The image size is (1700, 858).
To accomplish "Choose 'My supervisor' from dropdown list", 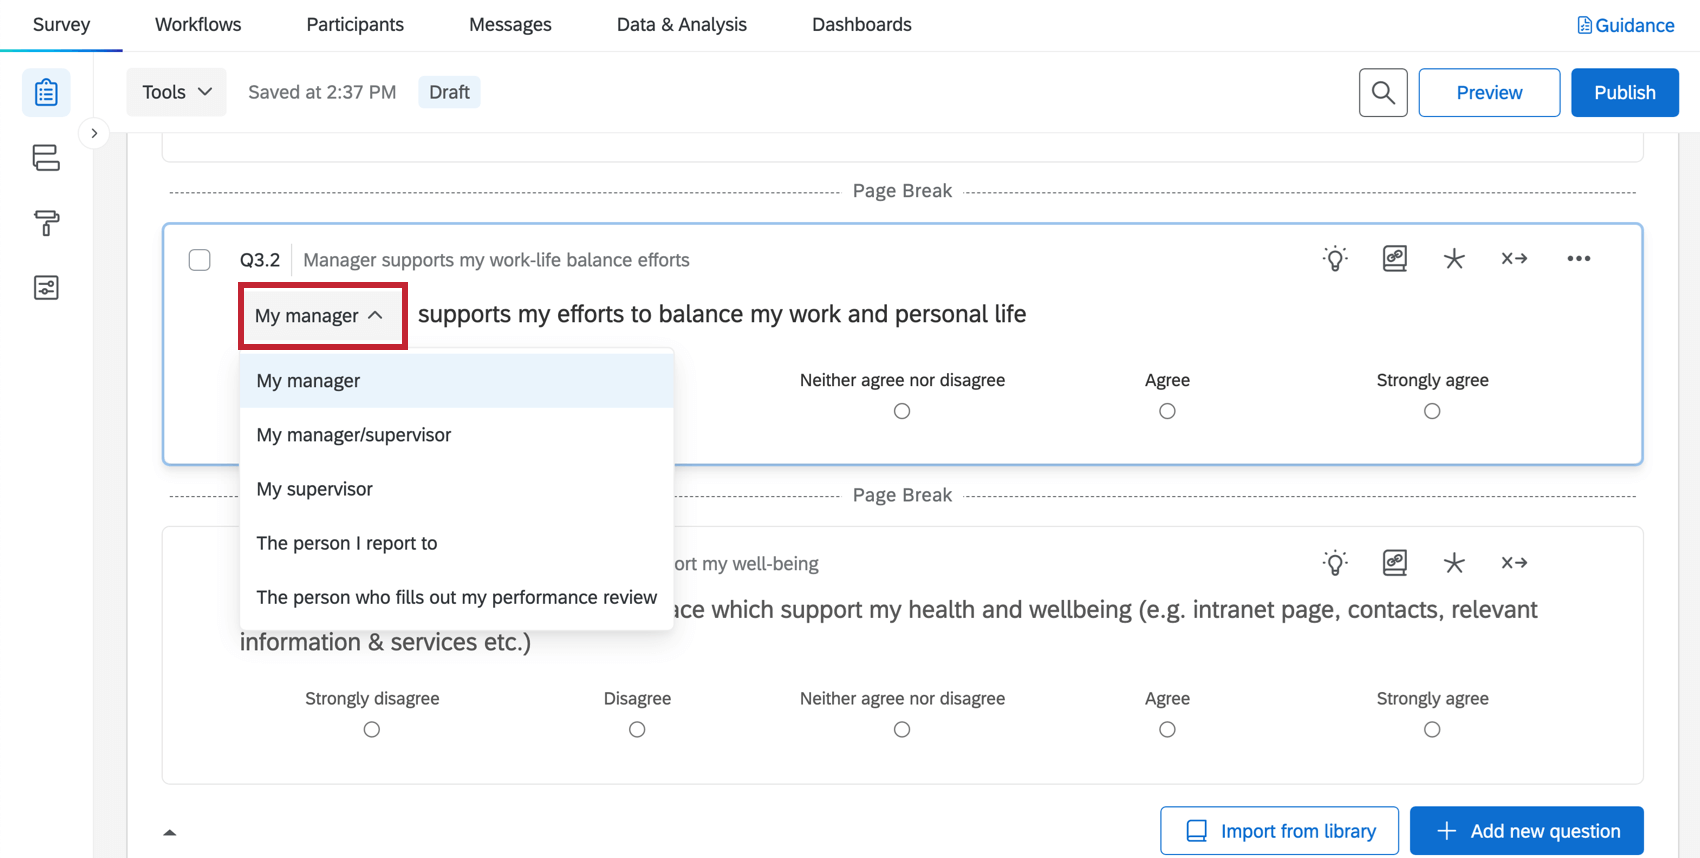I will point(315,489).
